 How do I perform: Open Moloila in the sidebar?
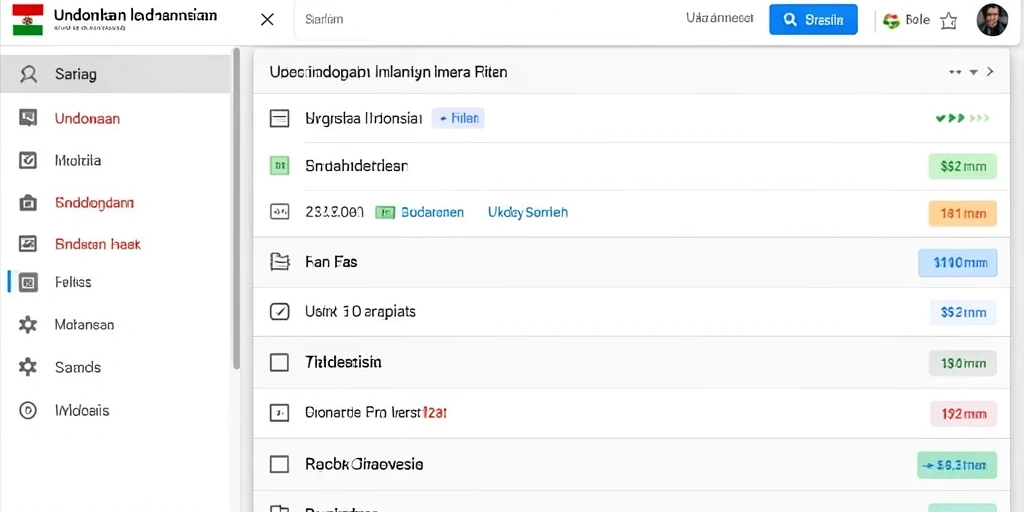(x=78, y=160)
